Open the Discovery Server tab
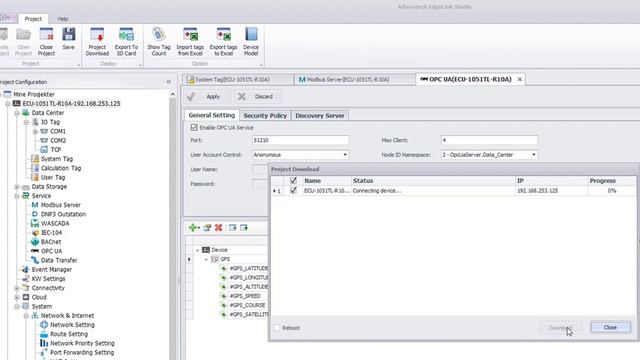Viewport: 640px width, 360px height. click(x=320, y=116)
